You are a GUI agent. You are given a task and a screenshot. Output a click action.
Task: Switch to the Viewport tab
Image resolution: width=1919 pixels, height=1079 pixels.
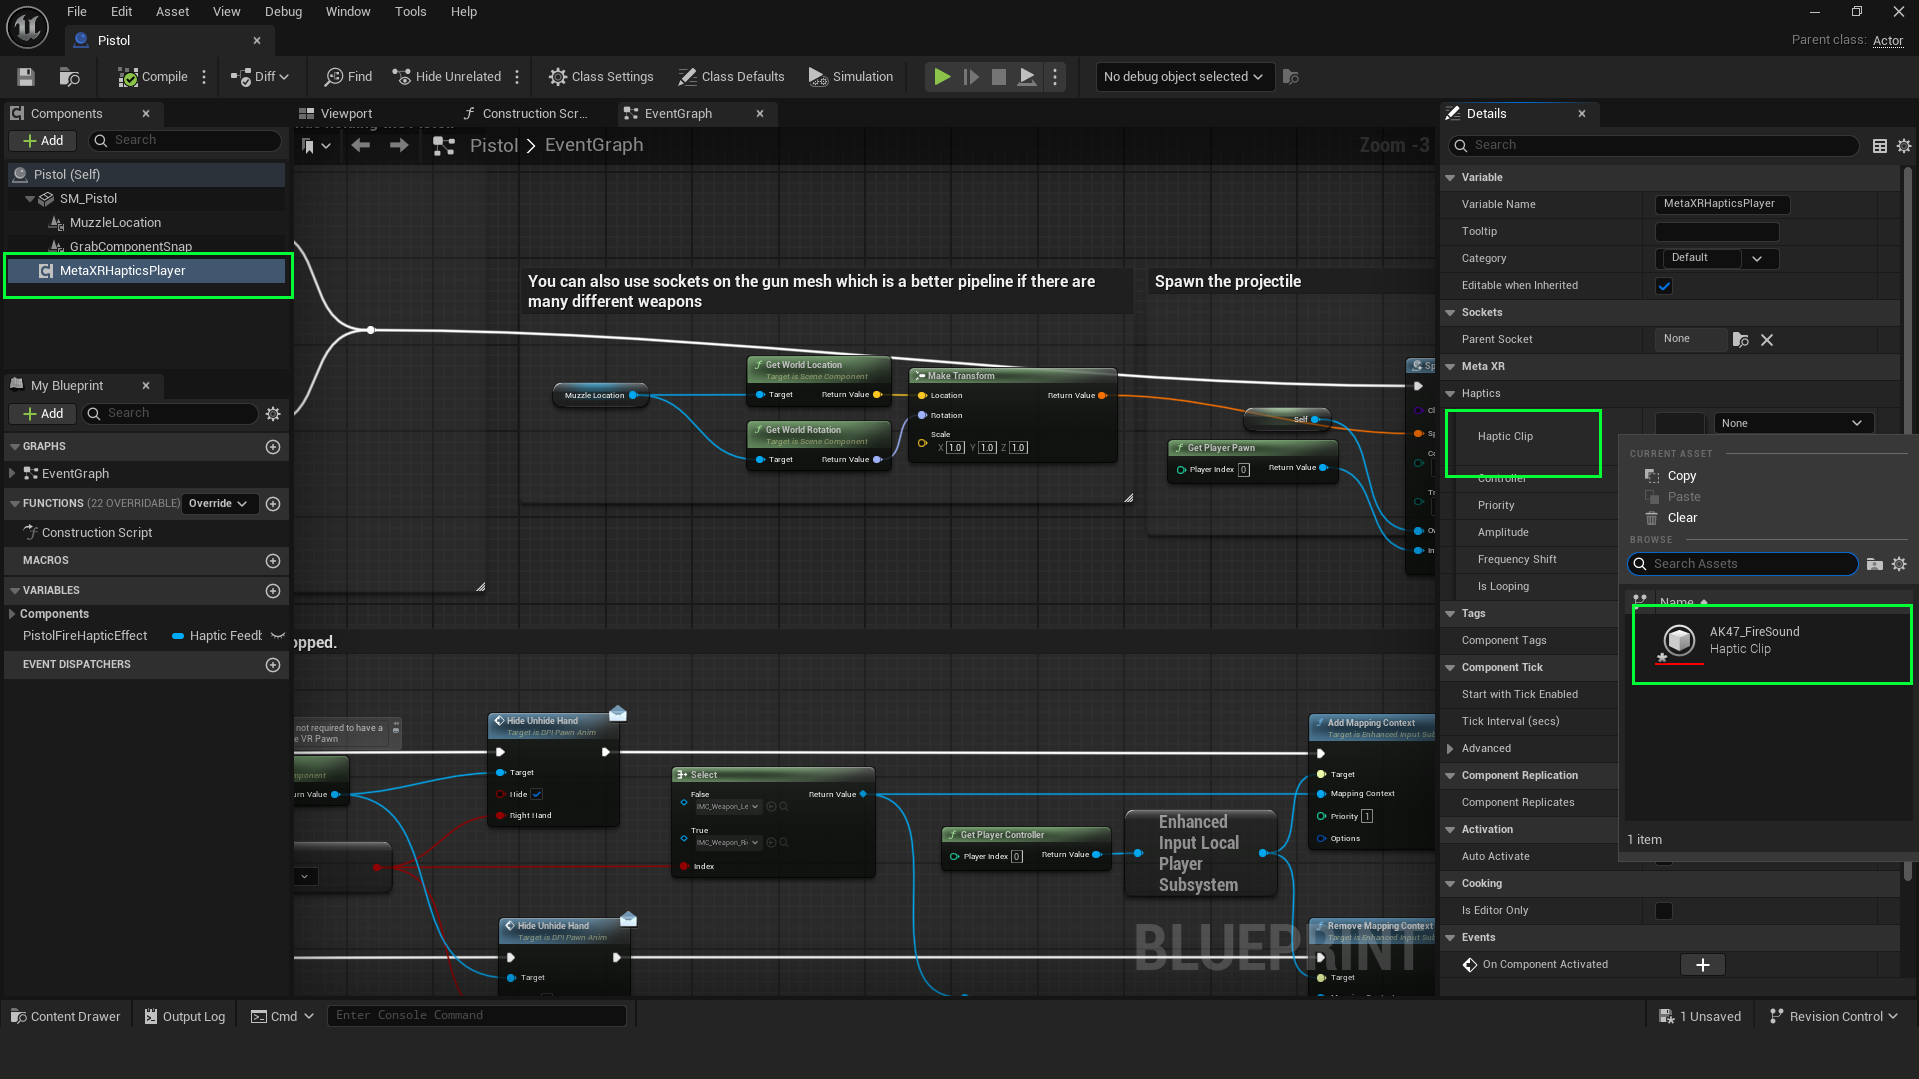[346, 114]
